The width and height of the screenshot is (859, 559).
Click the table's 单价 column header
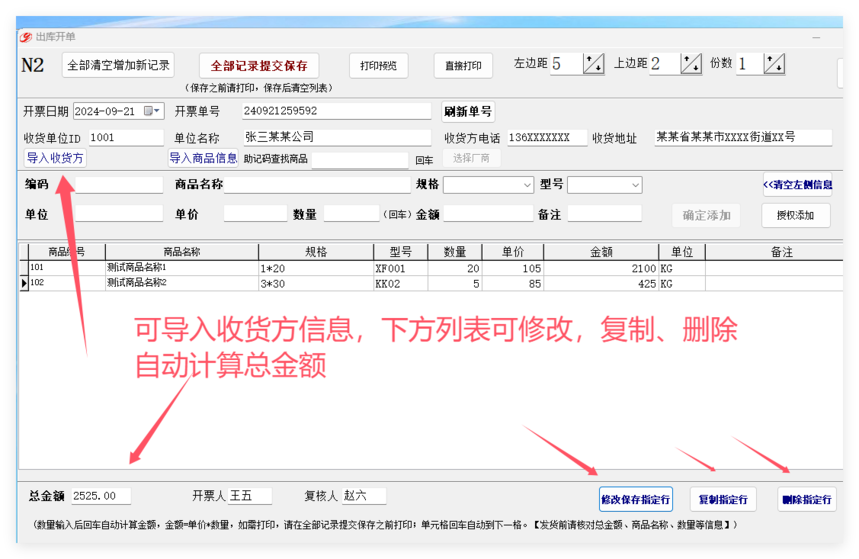(513, 252)
